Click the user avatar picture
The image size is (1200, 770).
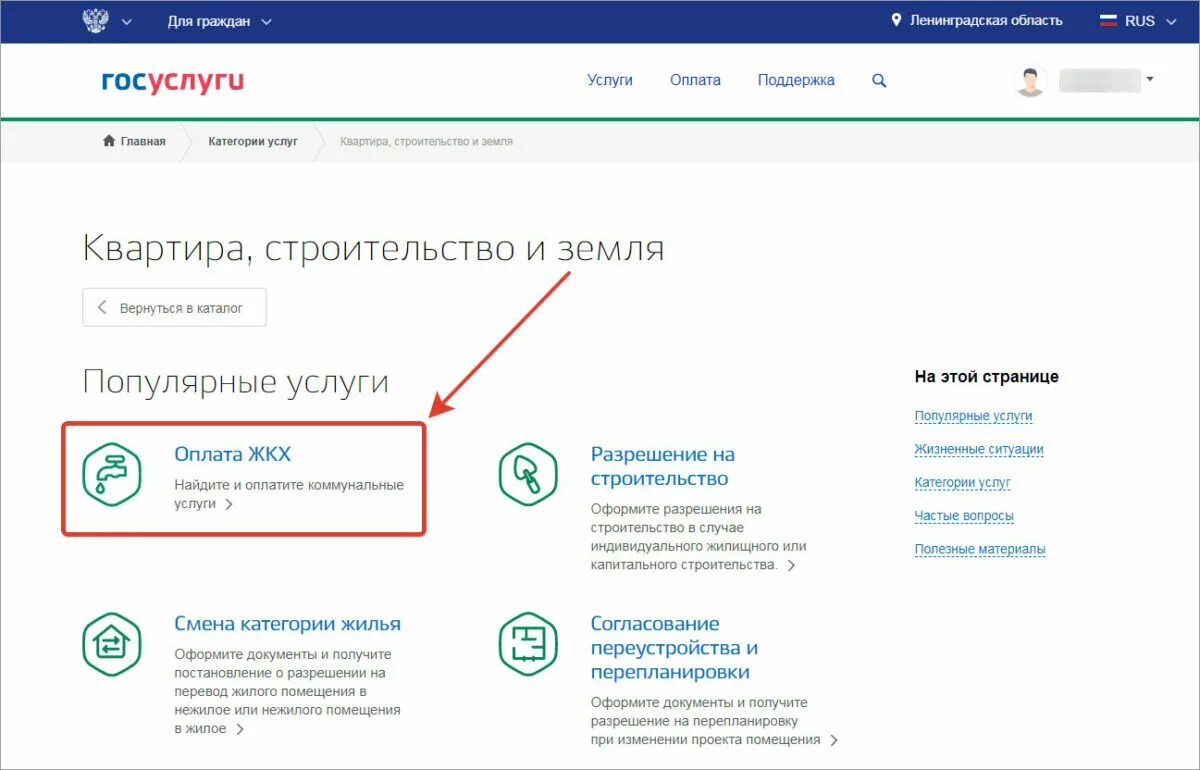coord(1030,81)
